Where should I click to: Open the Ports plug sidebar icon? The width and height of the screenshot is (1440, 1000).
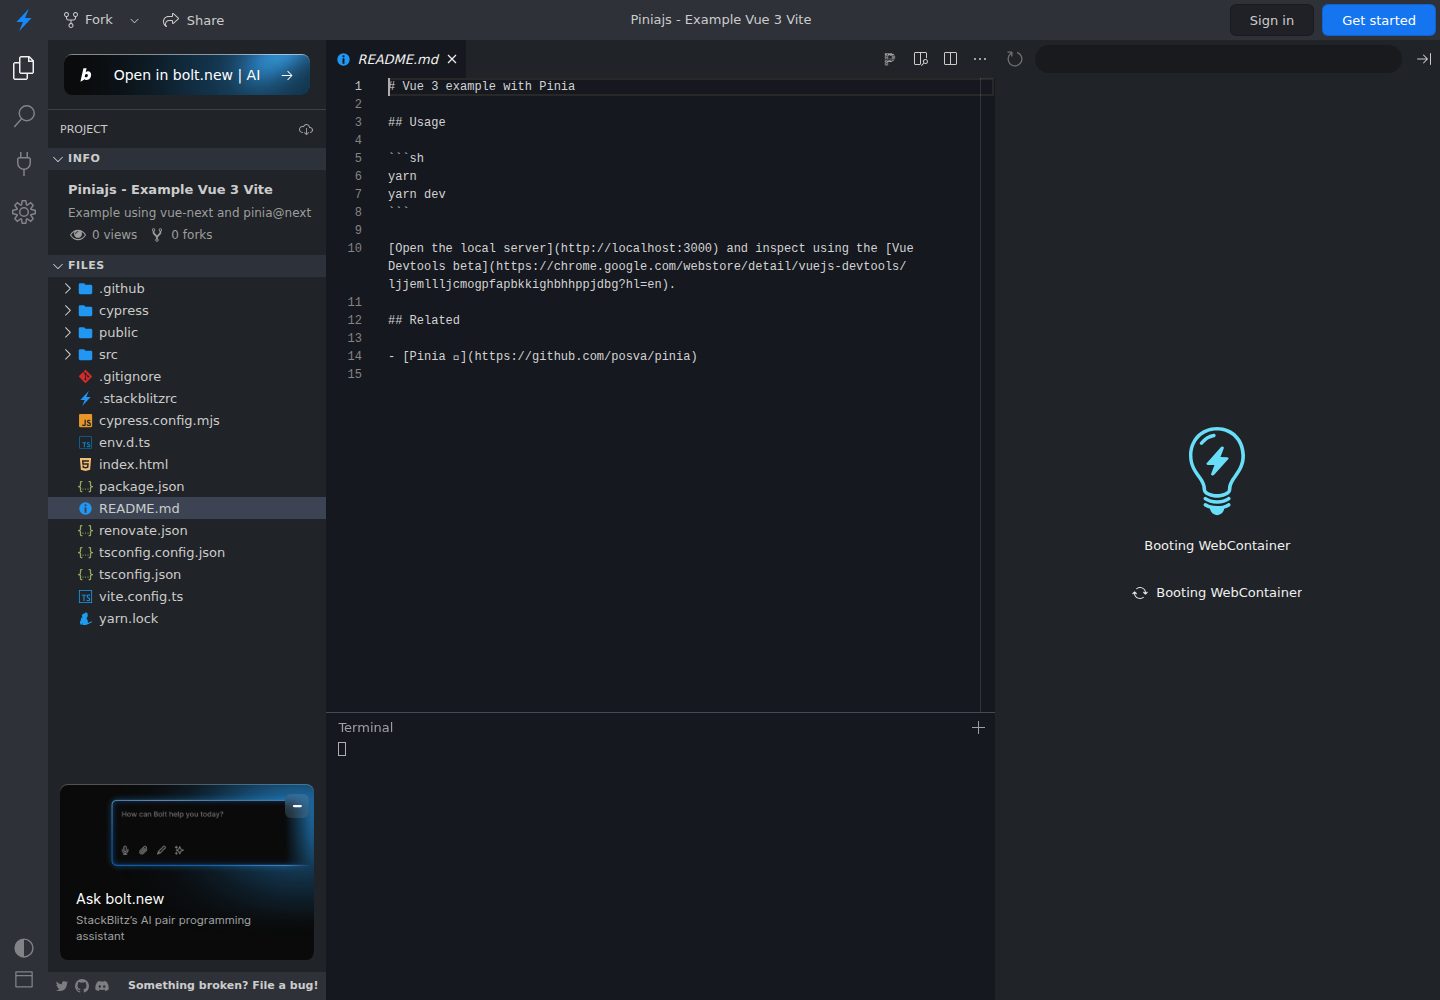[24, 164]
